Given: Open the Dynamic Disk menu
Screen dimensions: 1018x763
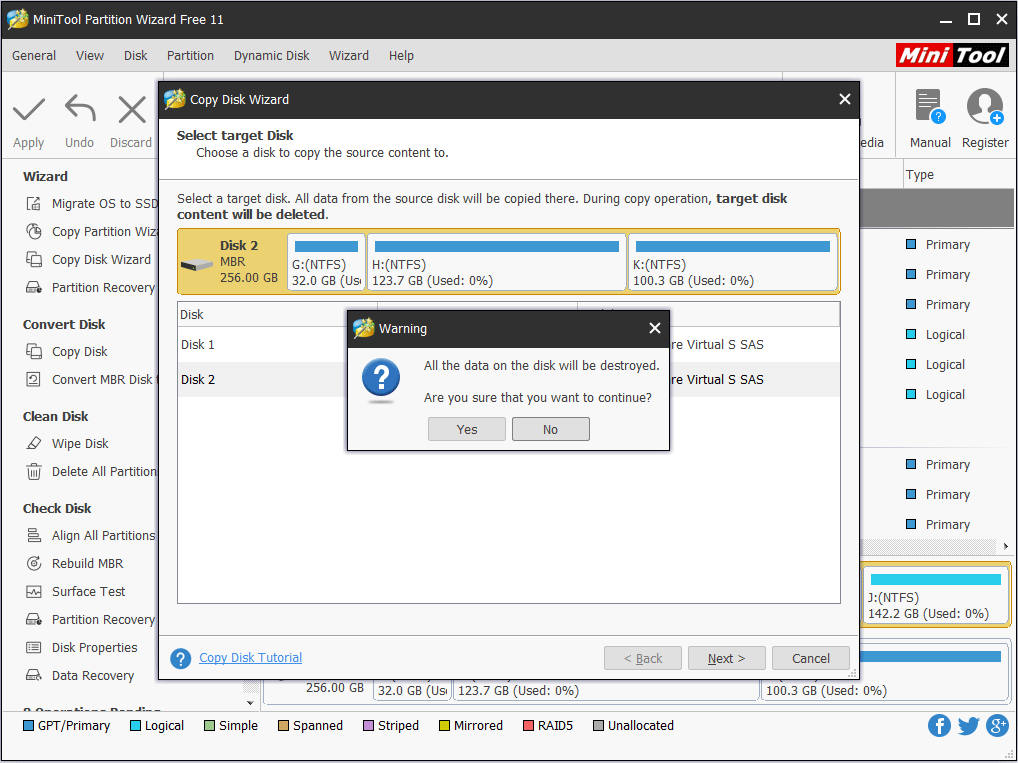Looking at the screenshot, I should (x=271, y=56).
